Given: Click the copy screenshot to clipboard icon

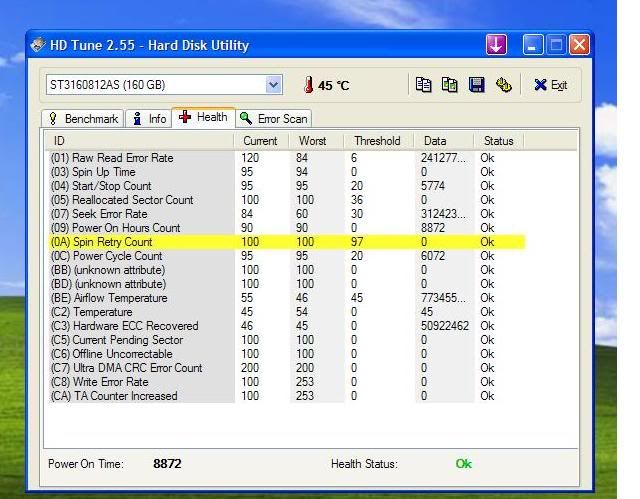Looking at the screenshot, I should pyautogui.click(x=450, y=85).
